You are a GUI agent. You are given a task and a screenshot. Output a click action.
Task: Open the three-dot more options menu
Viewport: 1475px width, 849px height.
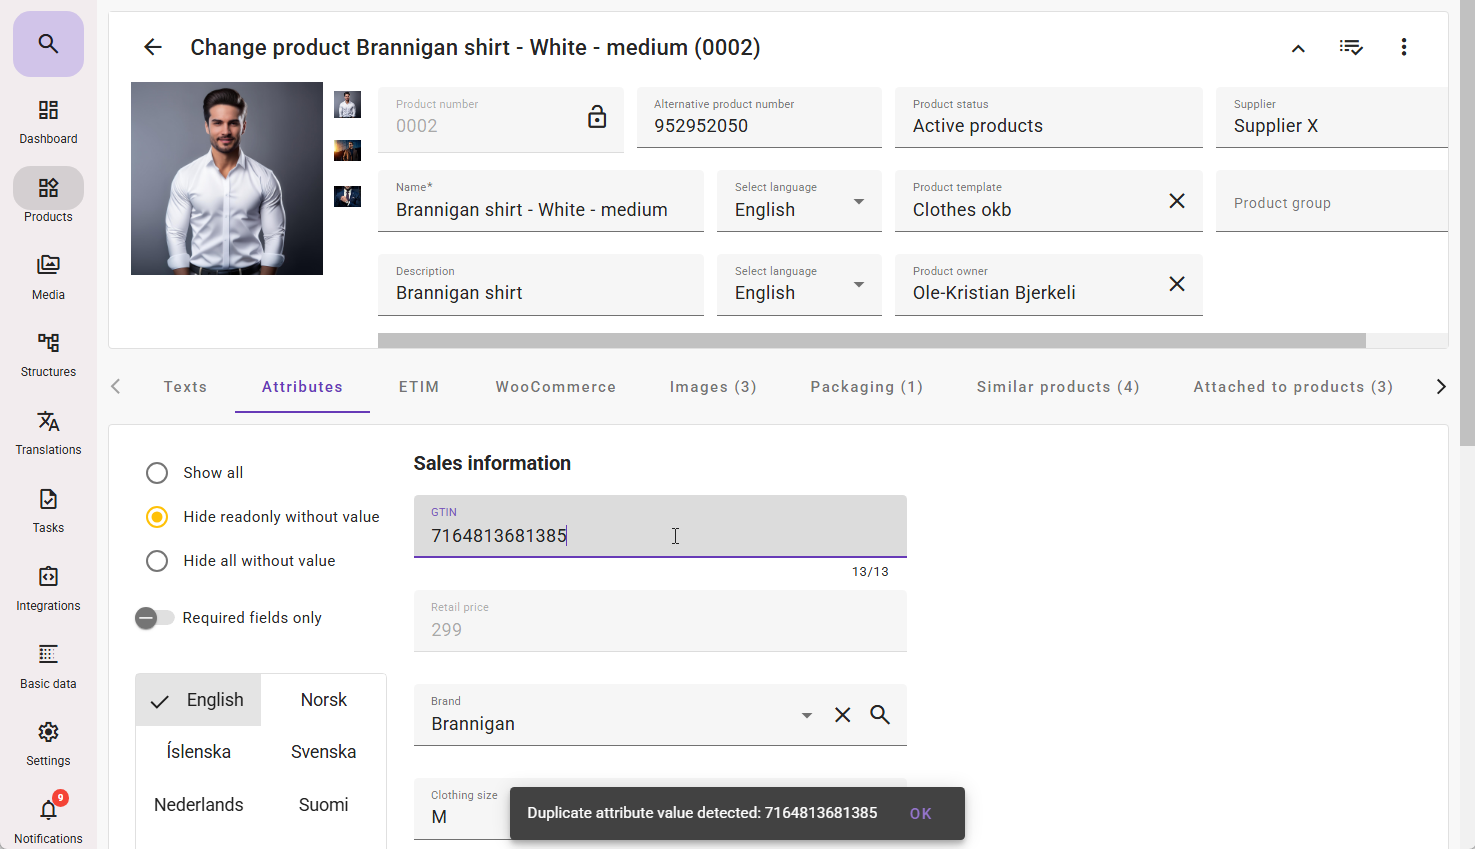click(1403, 47)
